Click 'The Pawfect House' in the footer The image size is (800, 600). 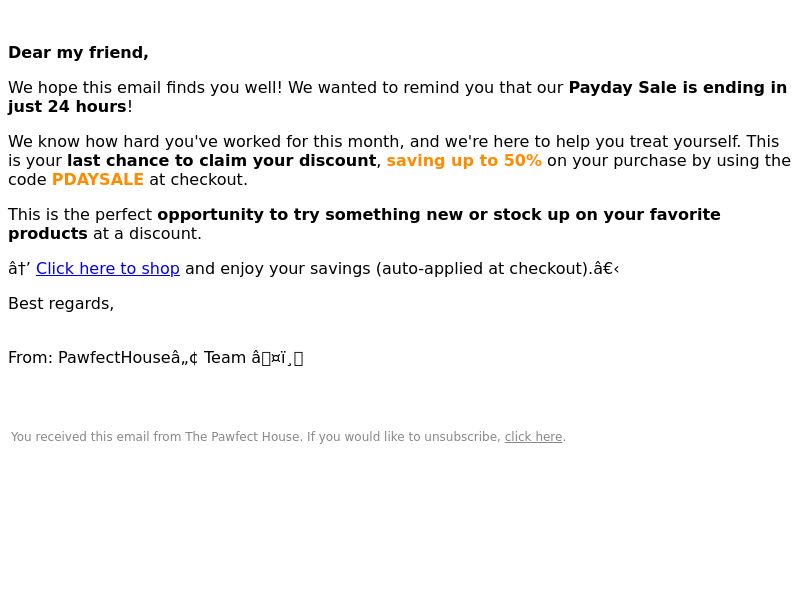[243, 437]
